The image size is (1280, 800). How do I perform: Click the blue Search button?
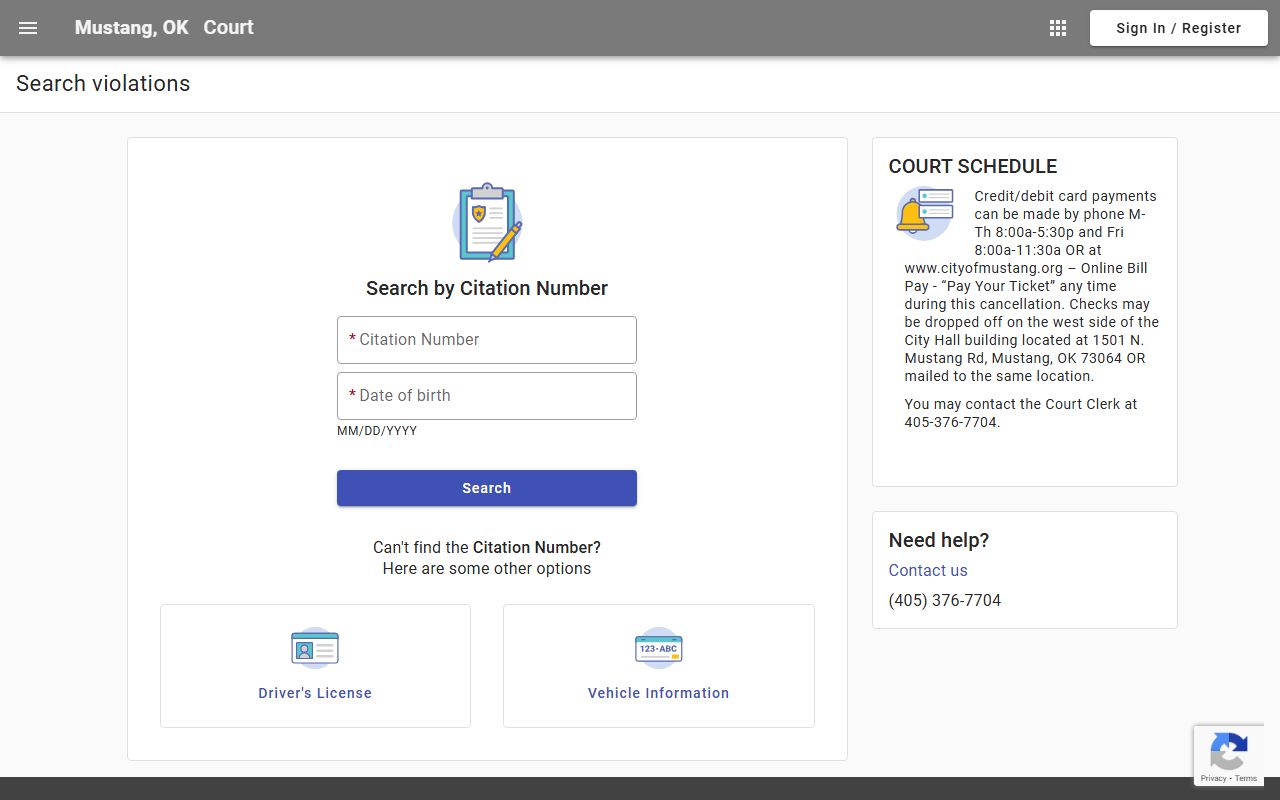click(487, 488)
